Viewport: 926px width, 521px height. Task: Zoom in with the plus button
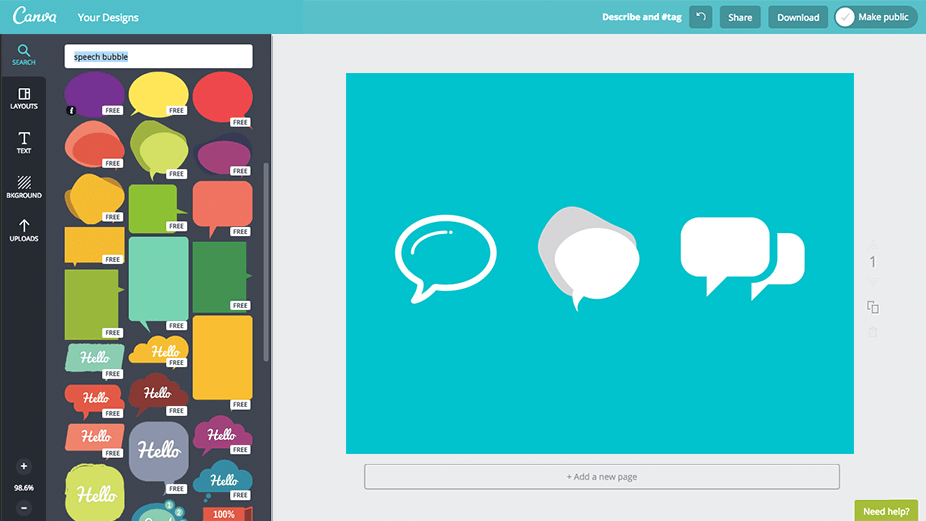(24, 466)
